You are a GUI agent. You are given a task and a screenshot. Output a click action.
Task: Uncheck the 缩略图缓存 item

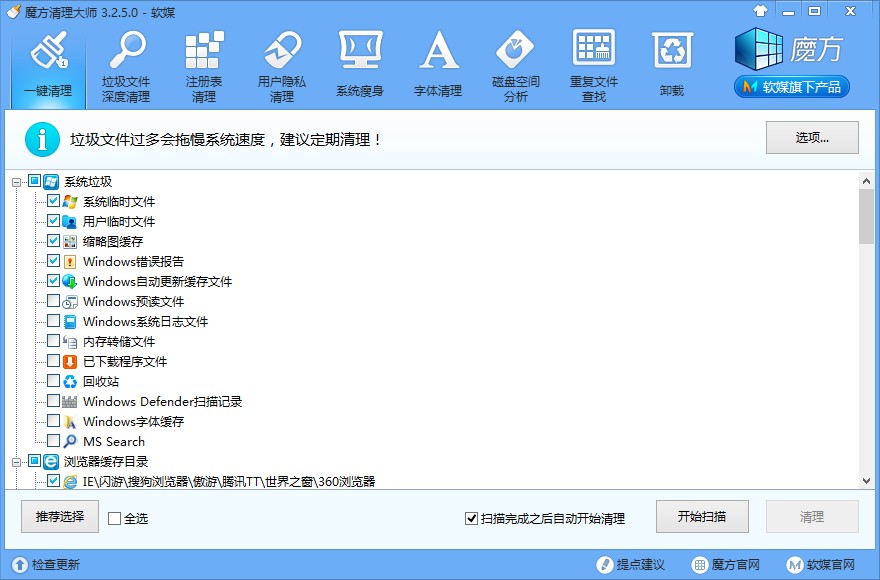point(54,240)
